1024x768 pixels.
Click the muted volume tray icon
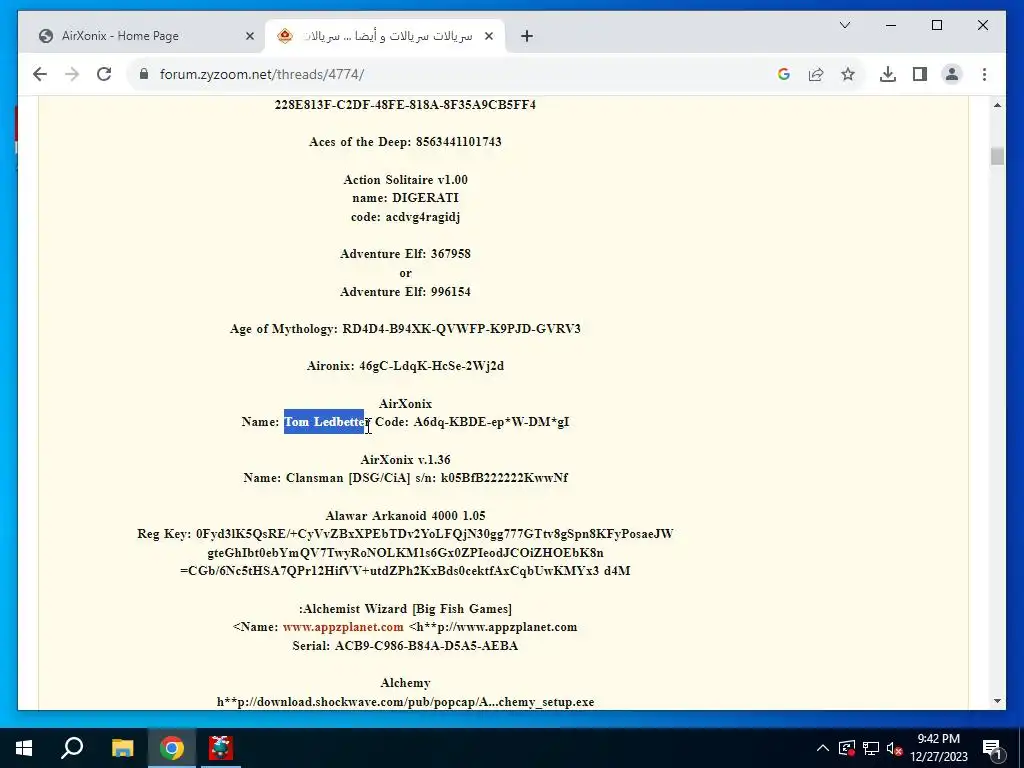(894, 748)
